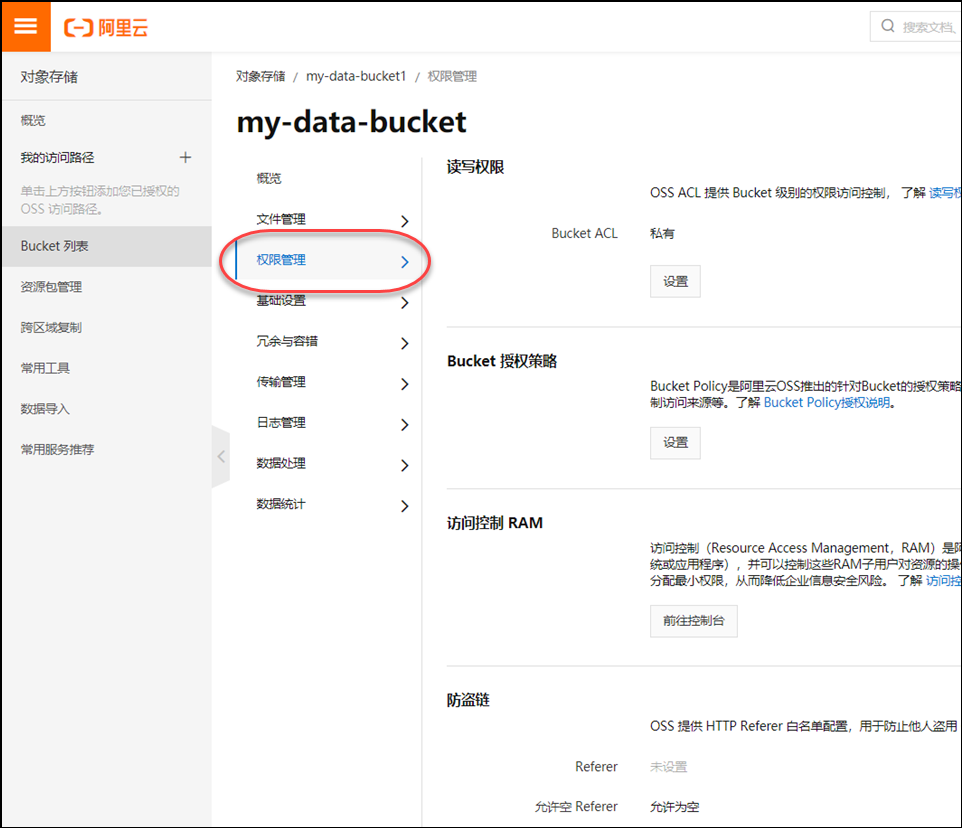Screen dimensions: 962x828
Task: Click the Alibaba Cloud logo
Action: tap(106, 27)
